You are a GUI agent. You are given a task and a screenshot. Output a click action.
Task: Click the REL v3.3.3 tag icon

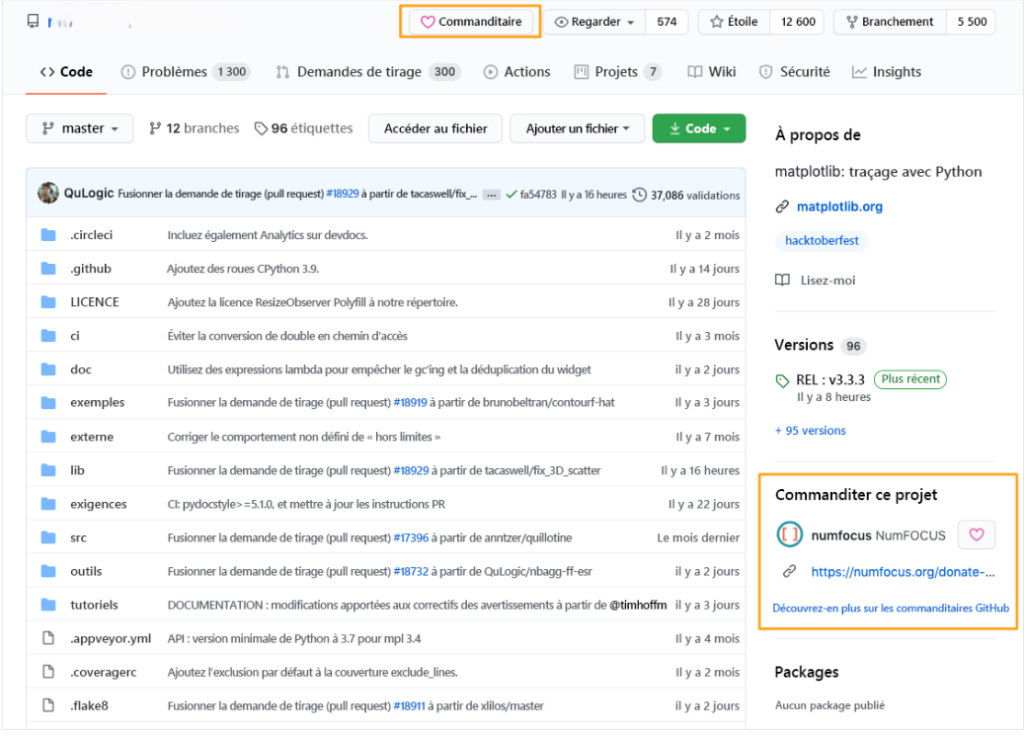(x=783, y=380)
